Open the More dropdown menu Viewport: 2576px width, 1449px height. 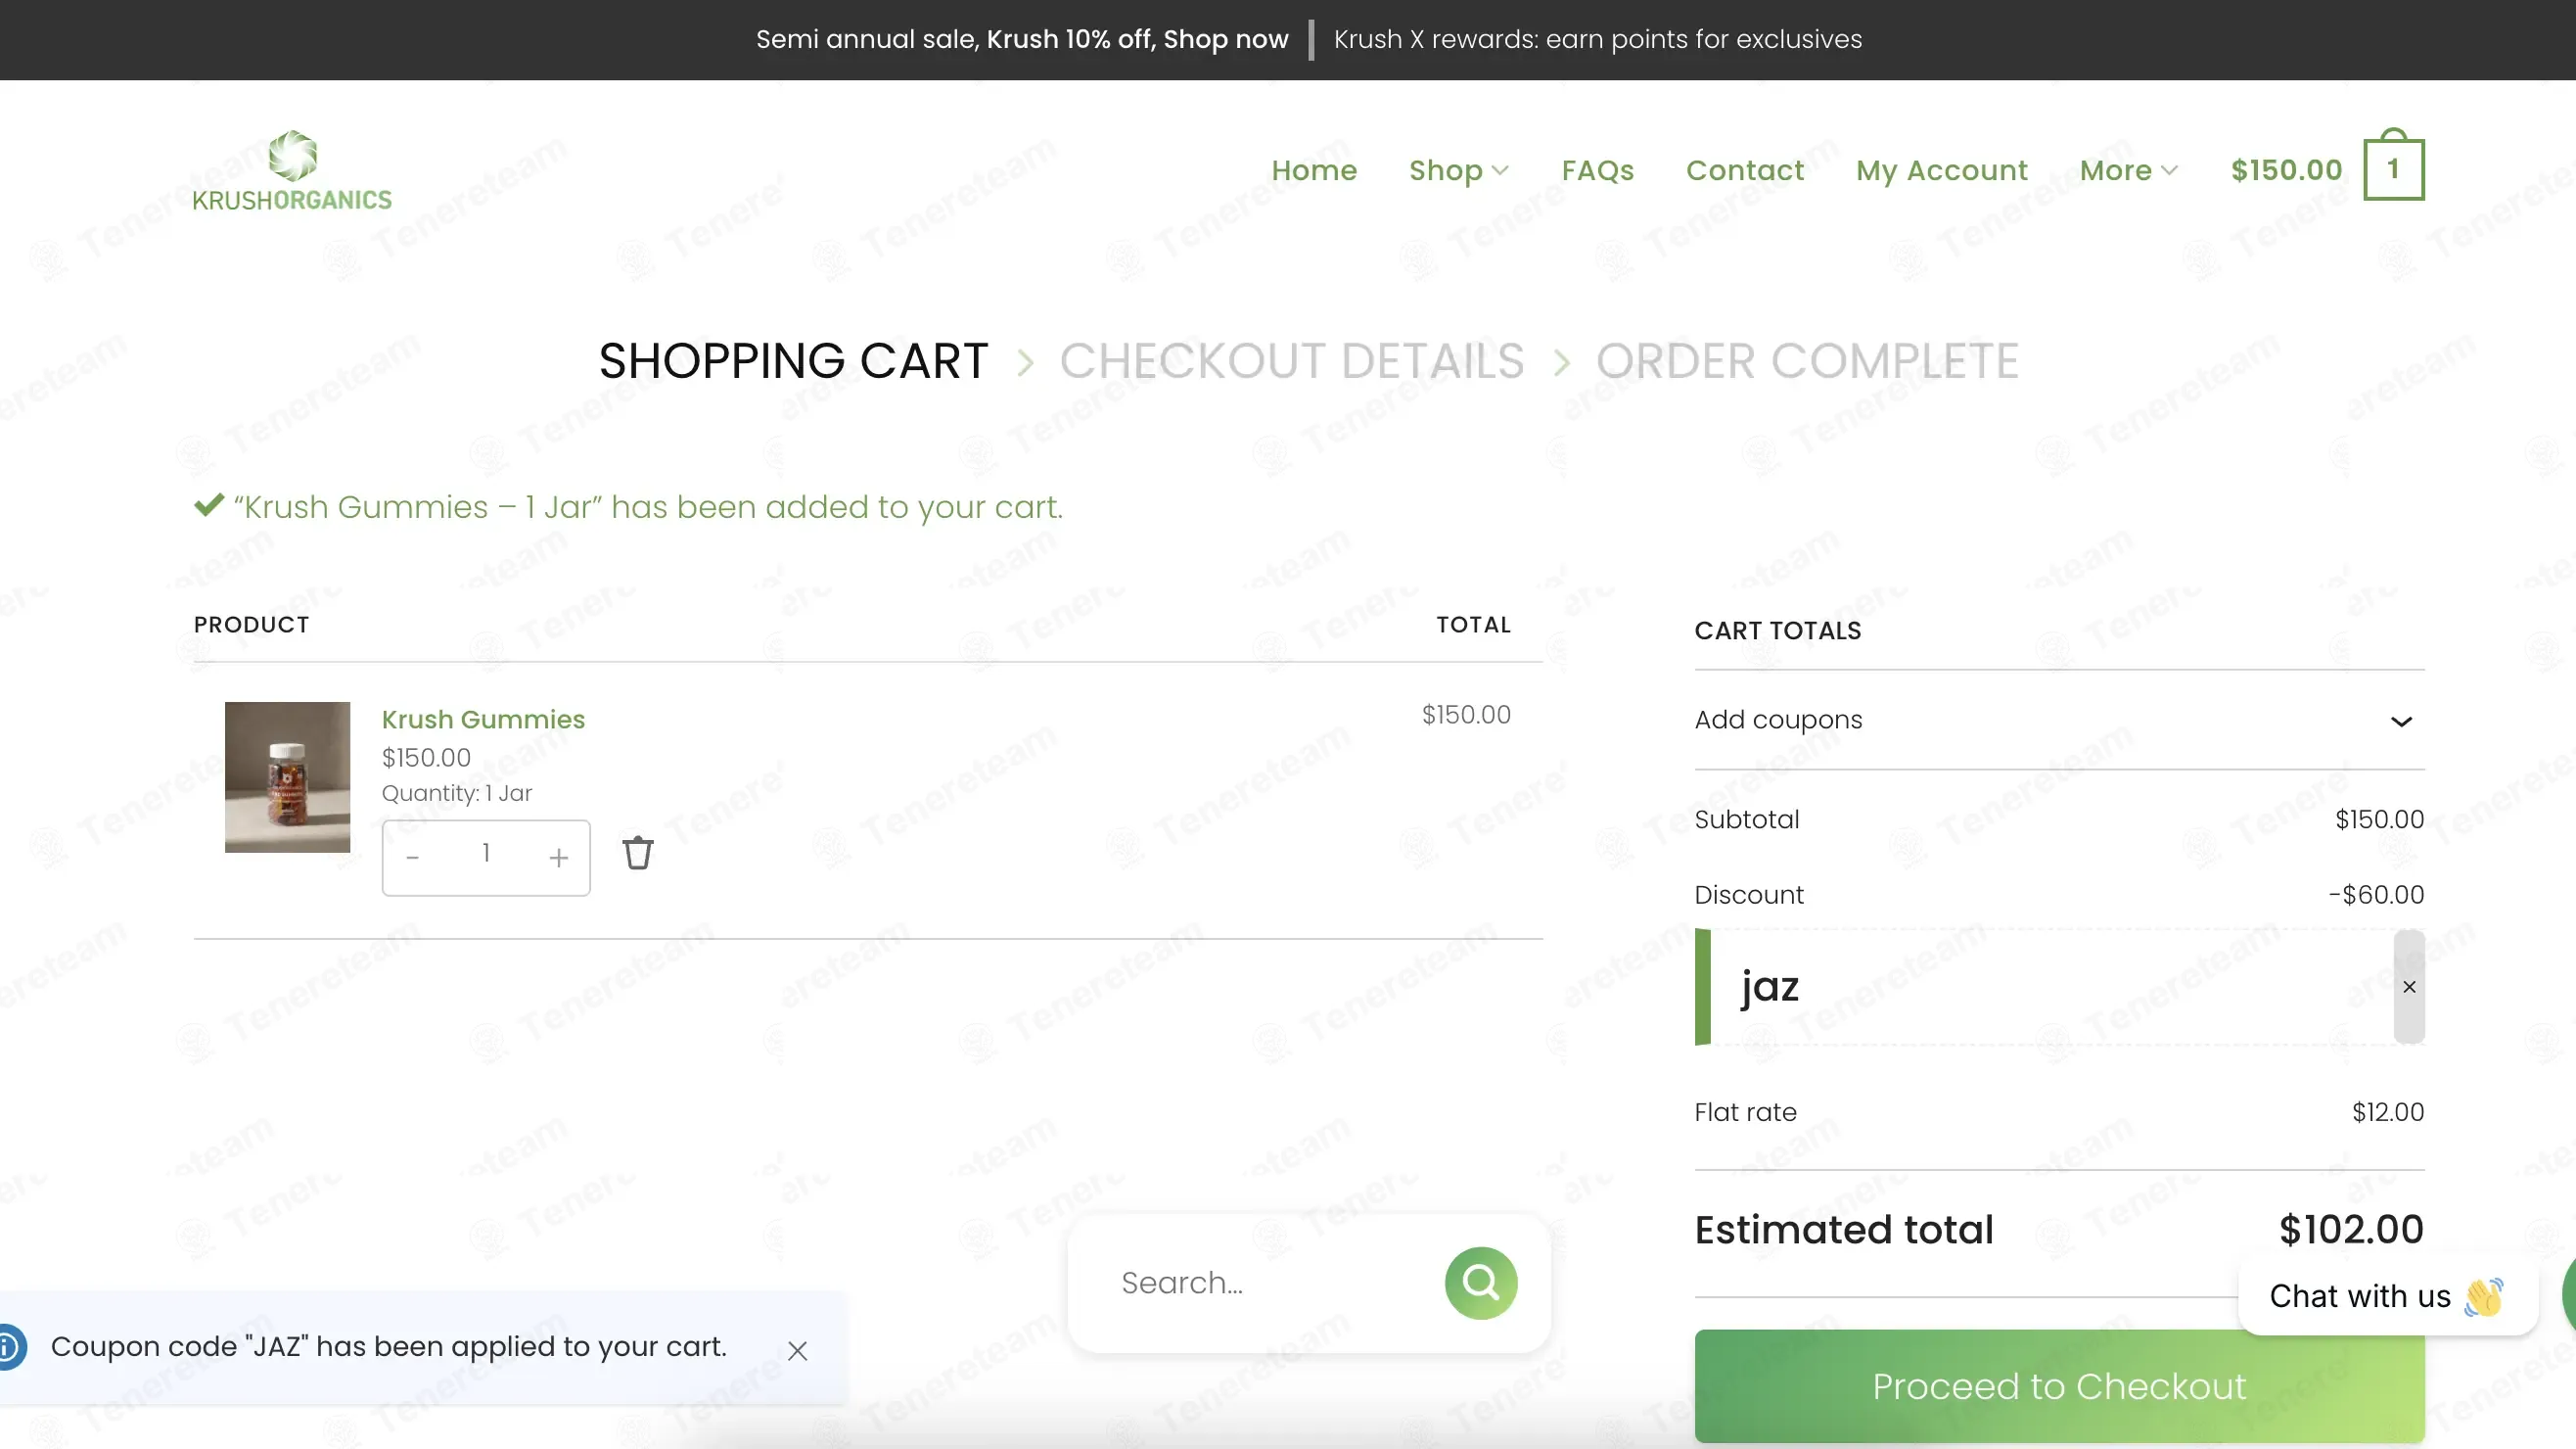click(x=2128, y=170)
